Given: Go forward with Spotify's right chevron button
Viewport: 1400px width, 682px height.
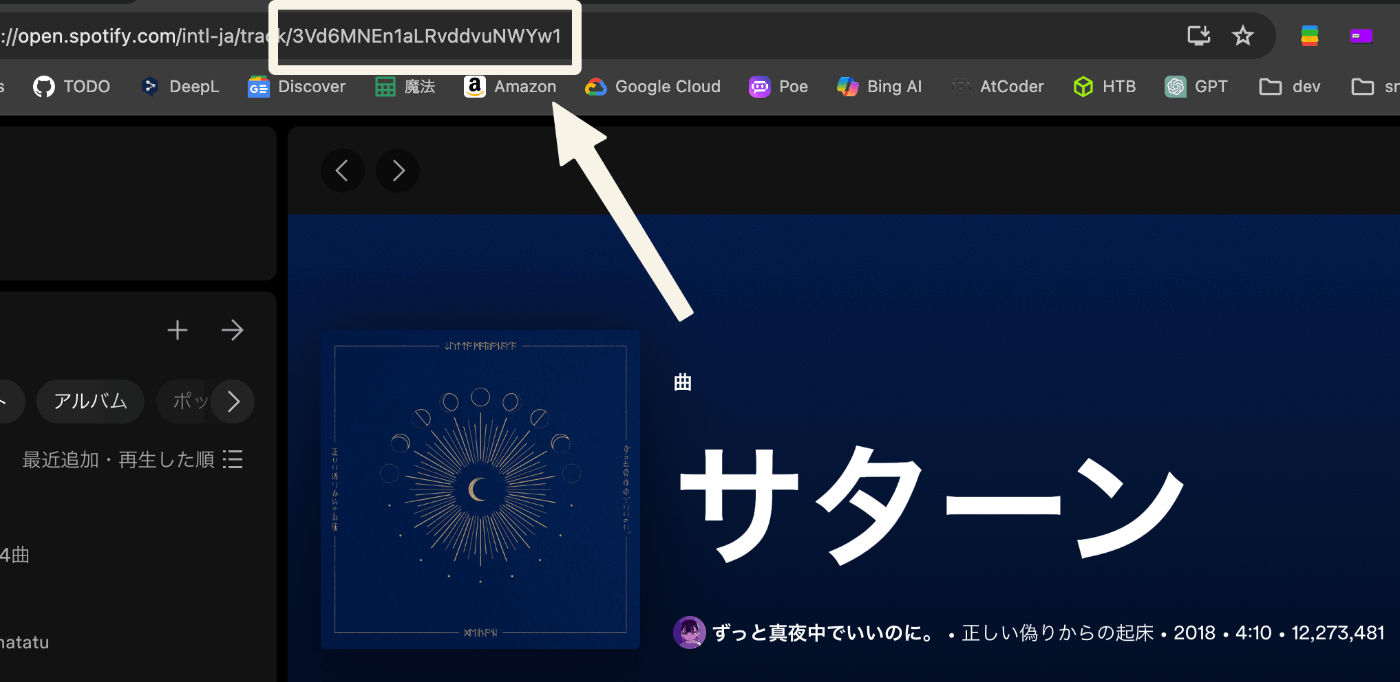Looking at the screenshot, I should pyautogui.click(x=398, y=171).
